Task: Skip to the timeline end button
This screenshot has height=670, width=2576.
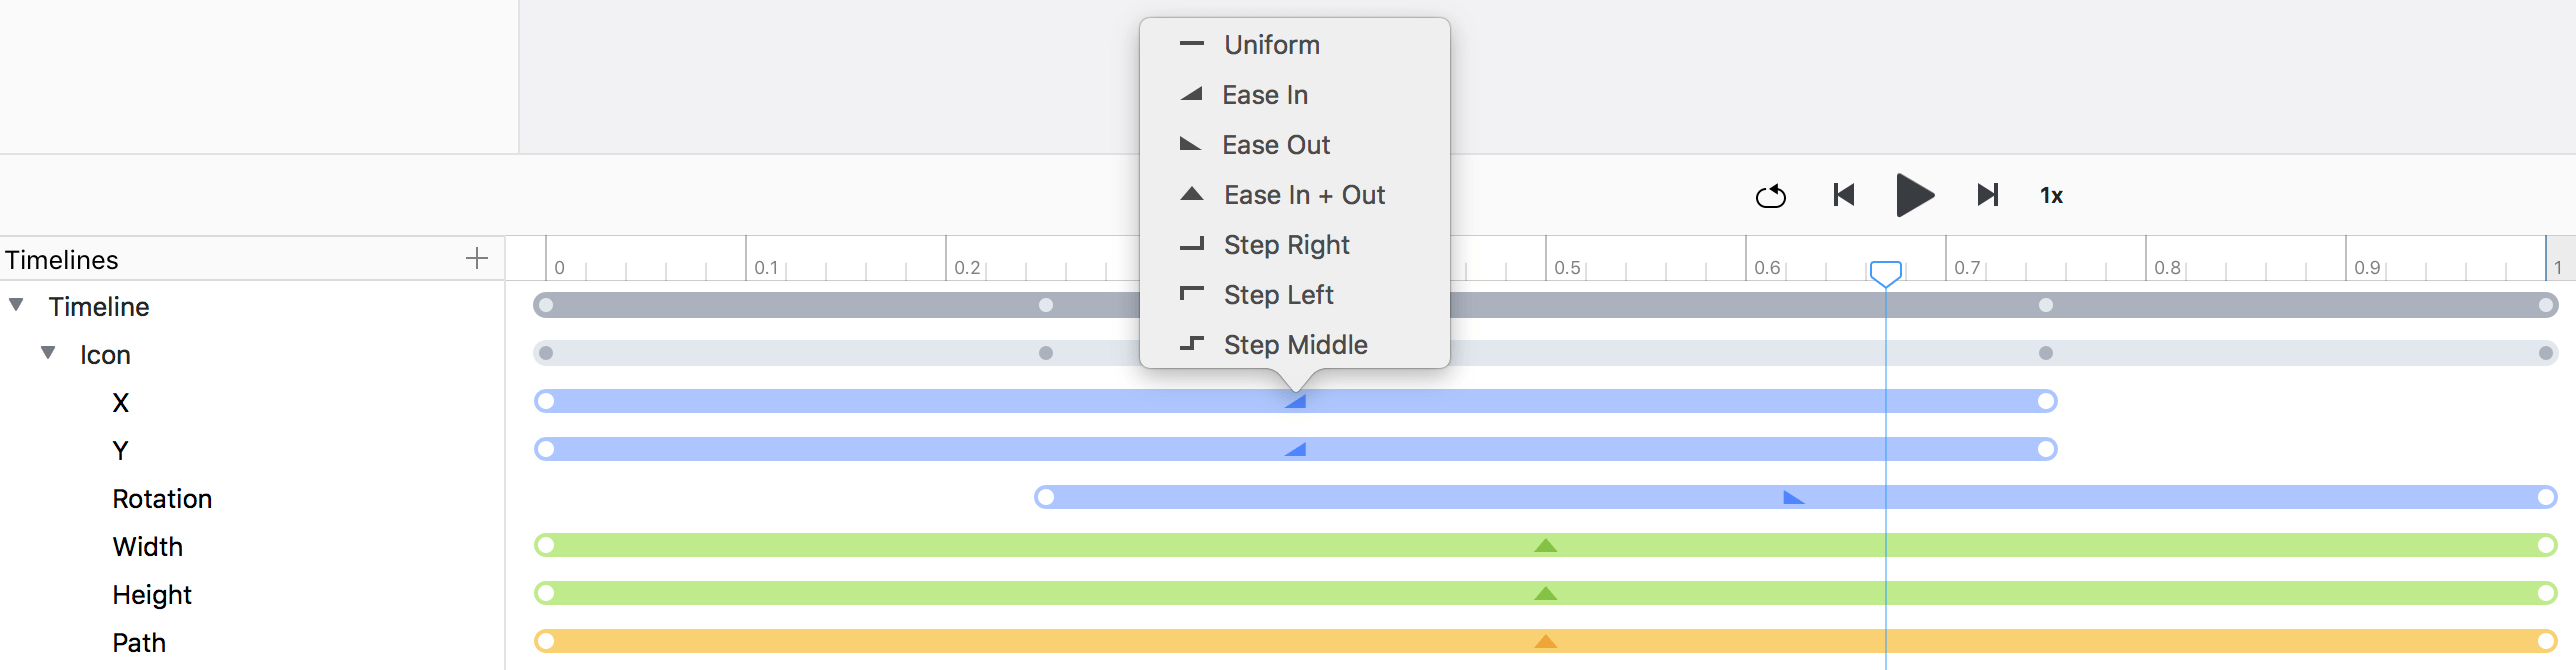Action: [1988, 195]
